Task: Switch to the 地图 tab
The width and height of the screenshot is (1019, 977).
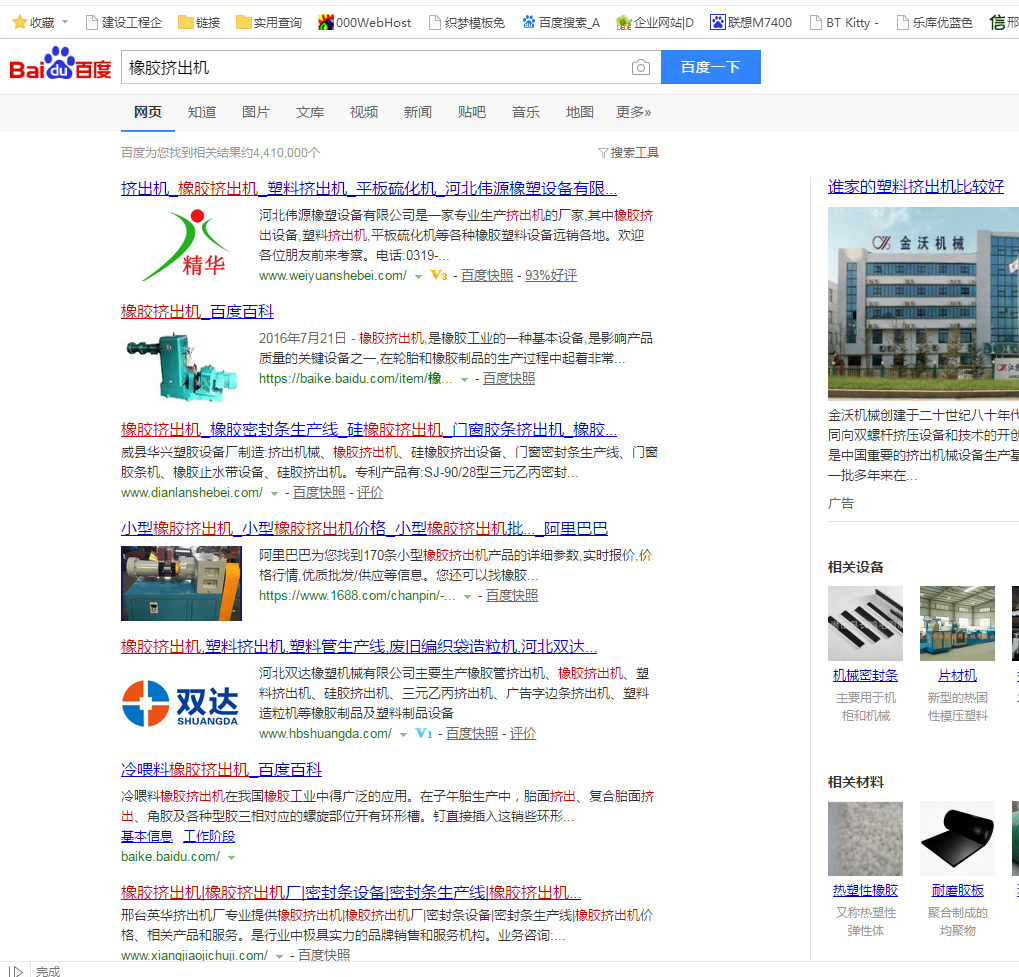Action: tap(579, 112)
